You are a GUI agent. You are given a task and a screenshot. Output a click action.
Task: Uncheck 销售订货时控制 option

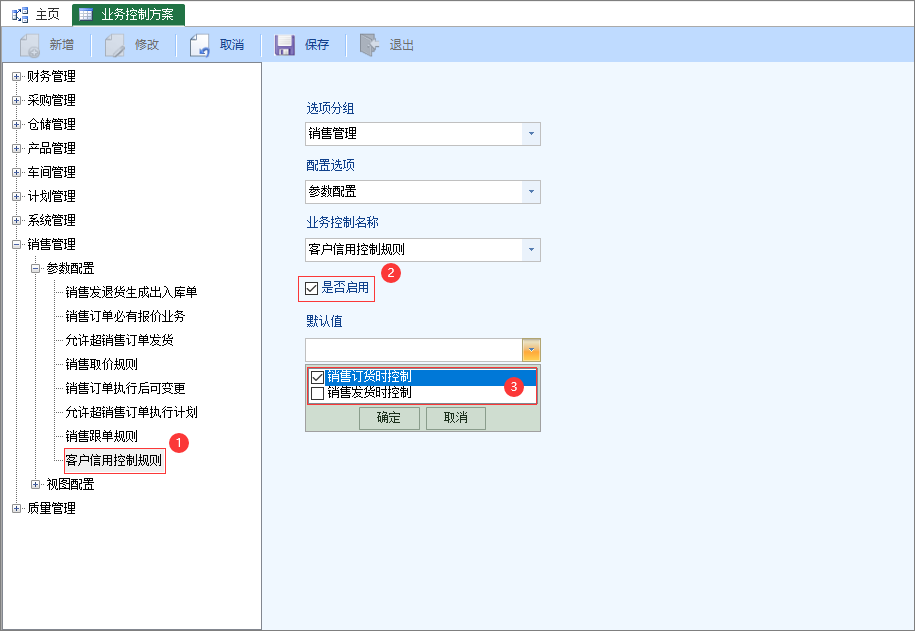[317, 377]
